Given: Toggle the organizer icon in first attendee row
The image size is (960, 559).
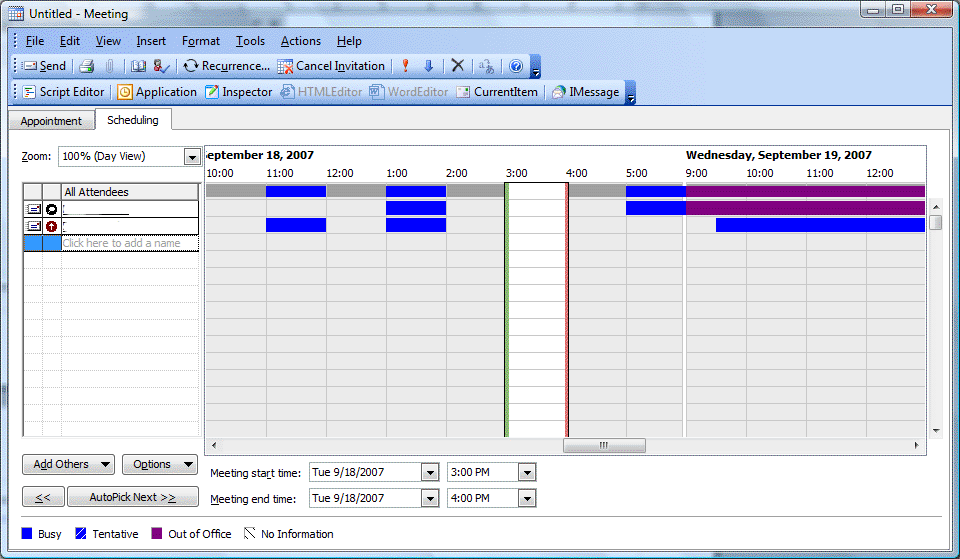Looking at the screenshot, I should click(x=51, y=209).
